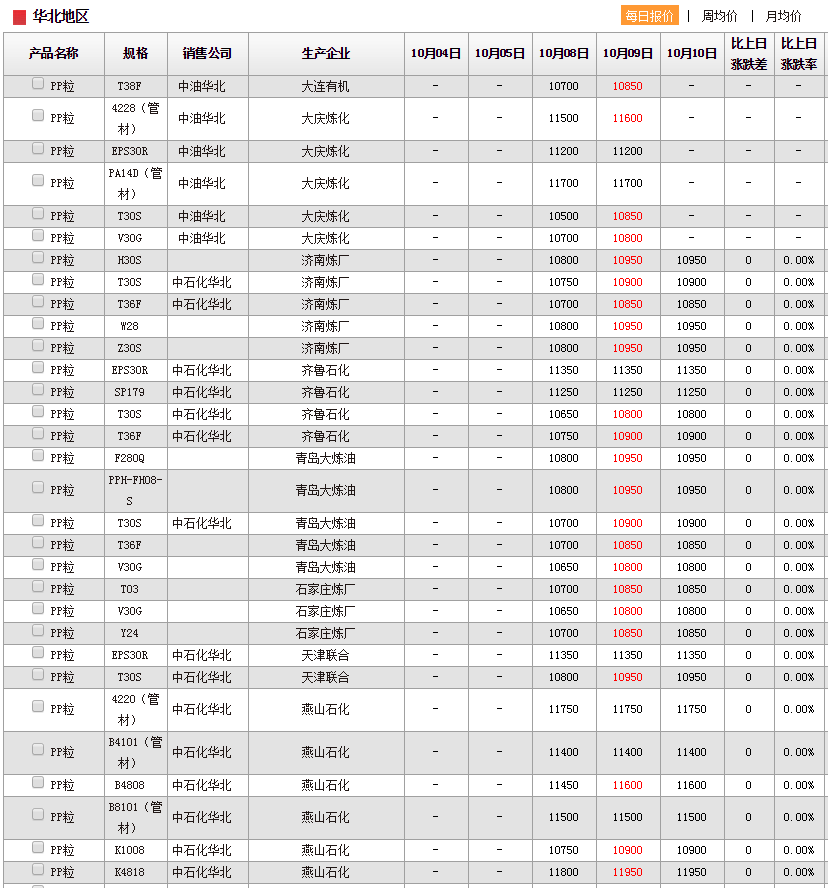Open the 周均价 tab
The height and width of the screenshot is (888, 828).
[719, 16]
